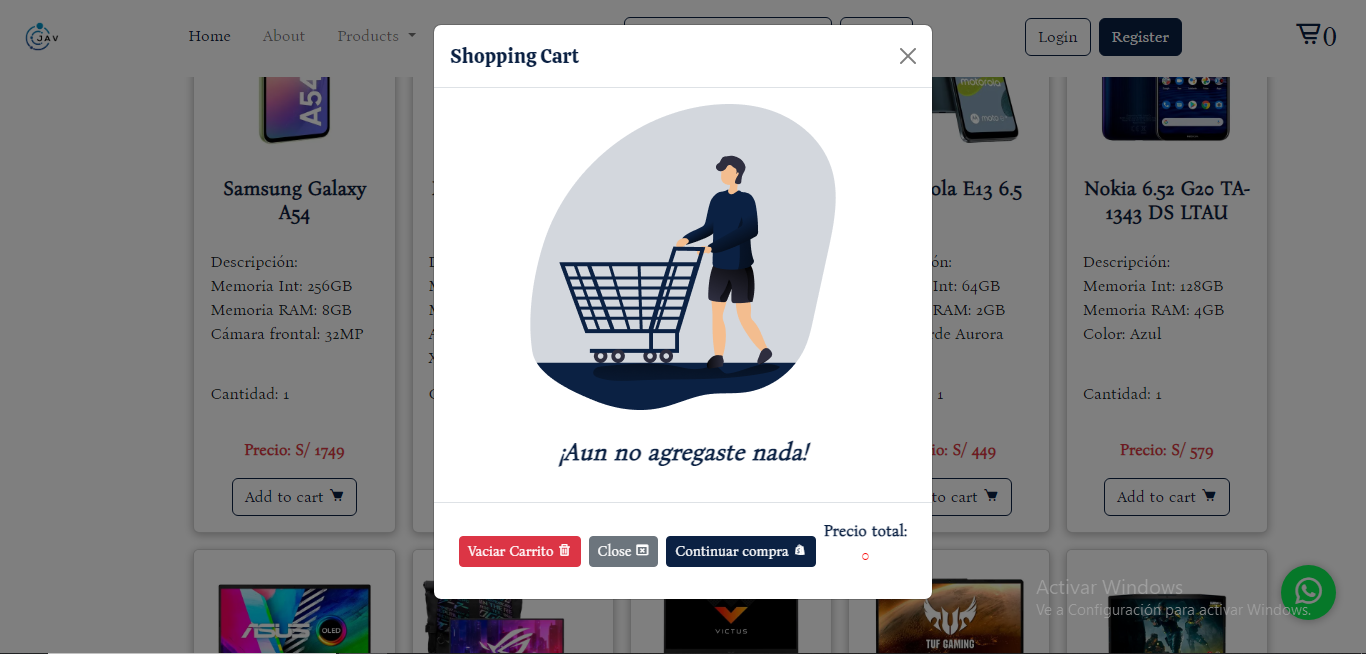
Task: Add Nokia G20 to cart
Action: [1166, 497]
